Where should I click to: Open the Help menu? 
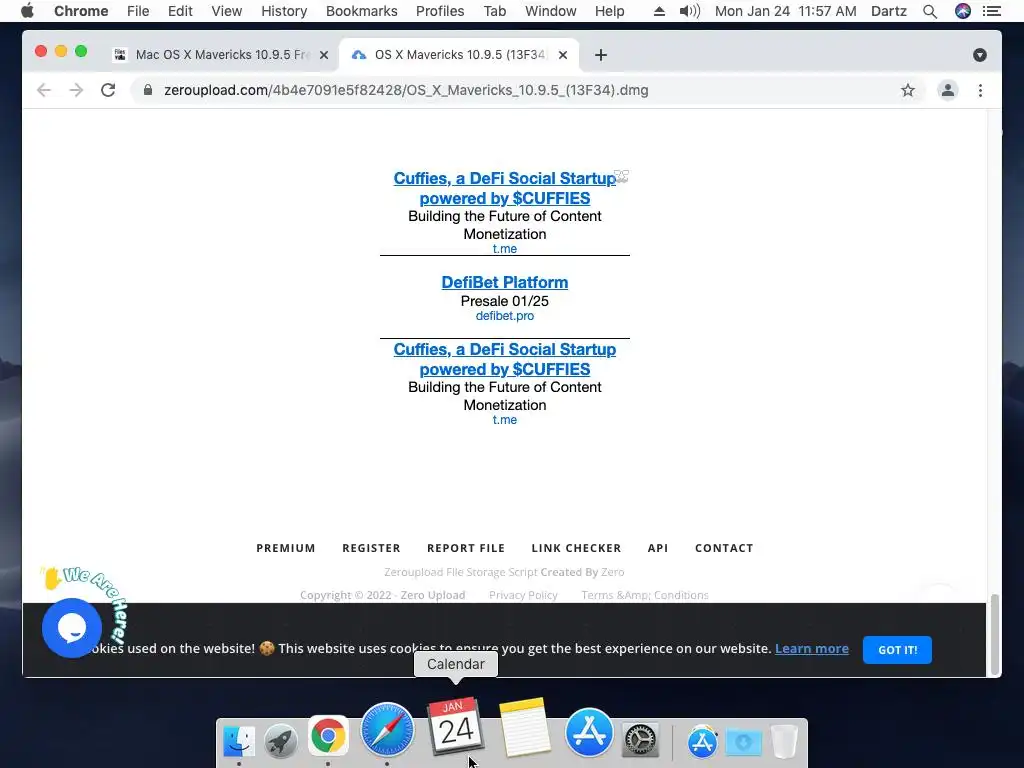coord(609,11)
